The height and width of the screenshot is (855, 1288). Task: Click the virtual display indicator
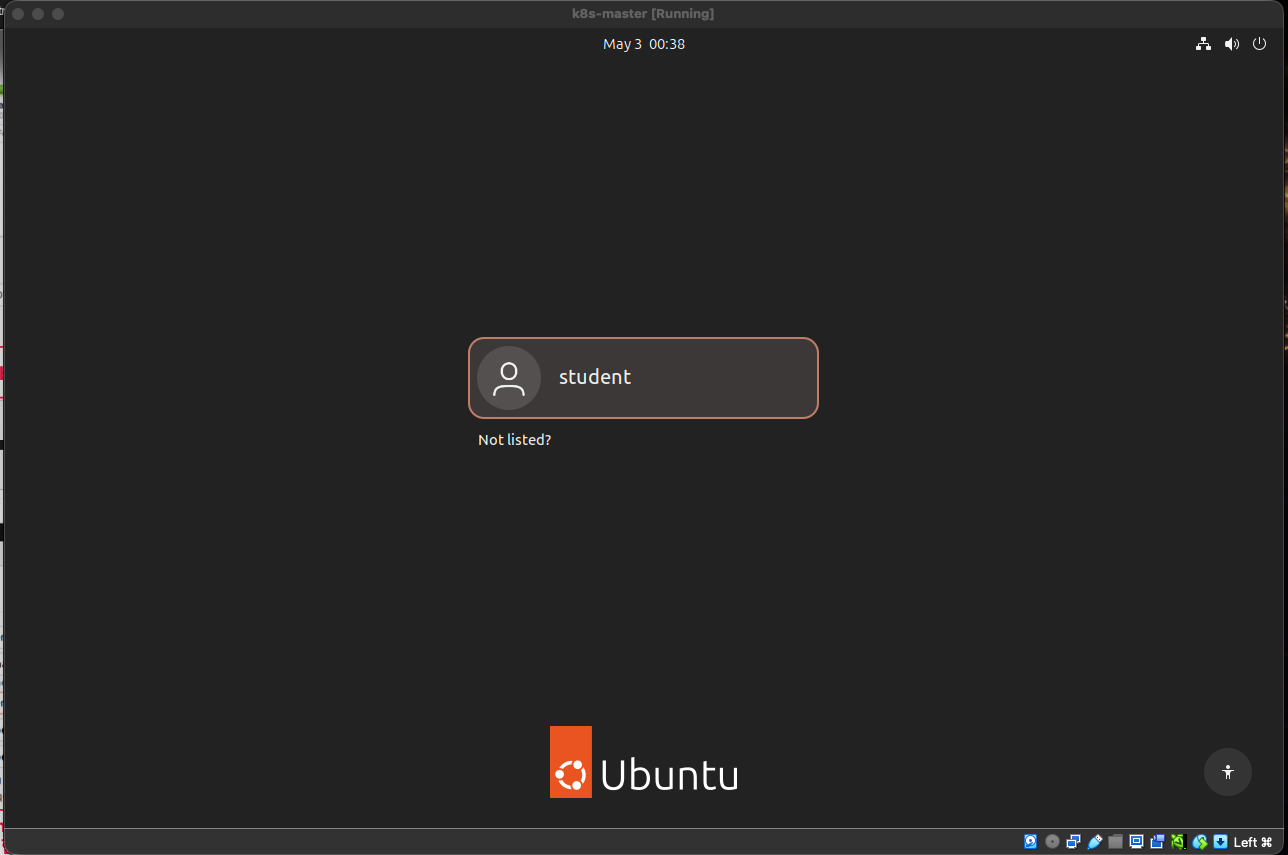coord(1137,842)
